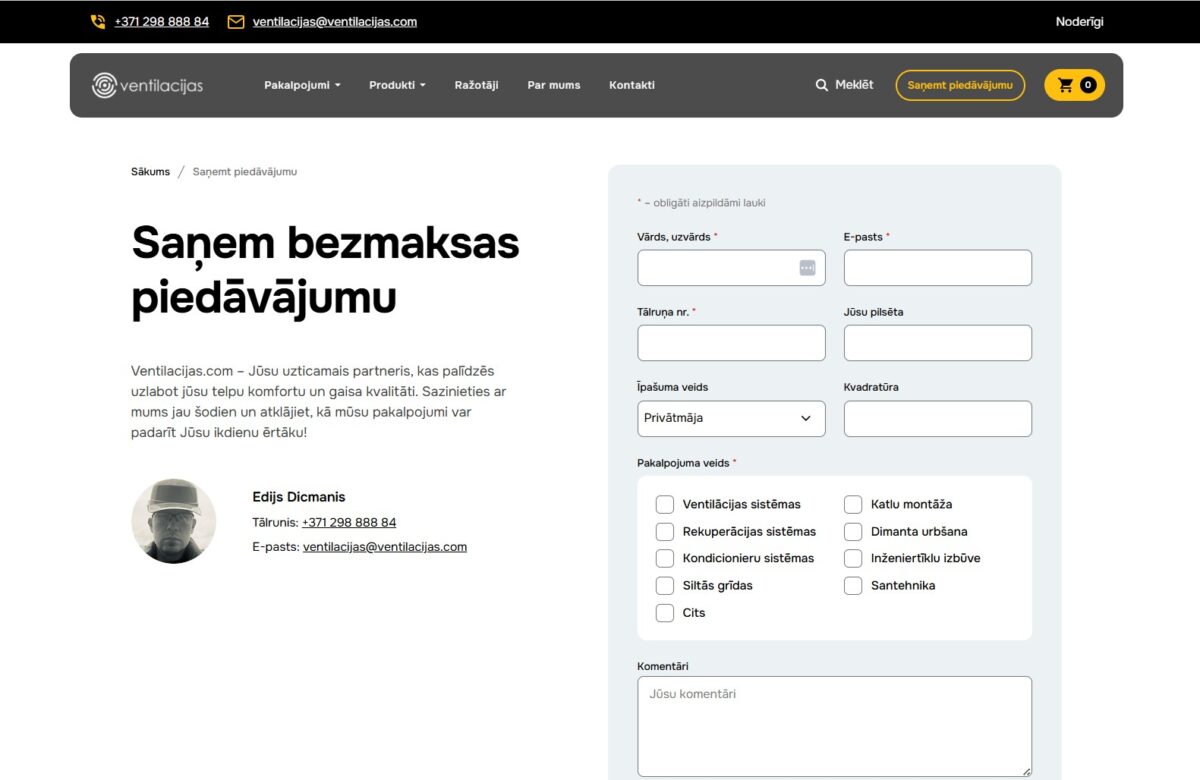Go to Sākums breadcrumb
This screenshot has width=1200, height=780.
(150, 172)
